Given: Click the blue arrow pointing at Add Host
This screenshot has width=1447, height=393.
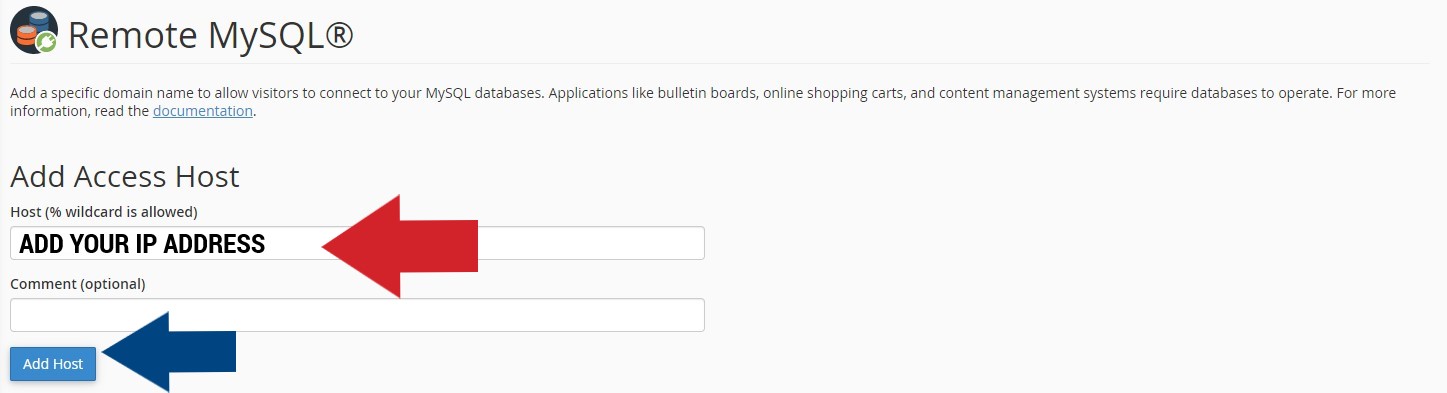Looking at the screenshot, I should 169,352.
